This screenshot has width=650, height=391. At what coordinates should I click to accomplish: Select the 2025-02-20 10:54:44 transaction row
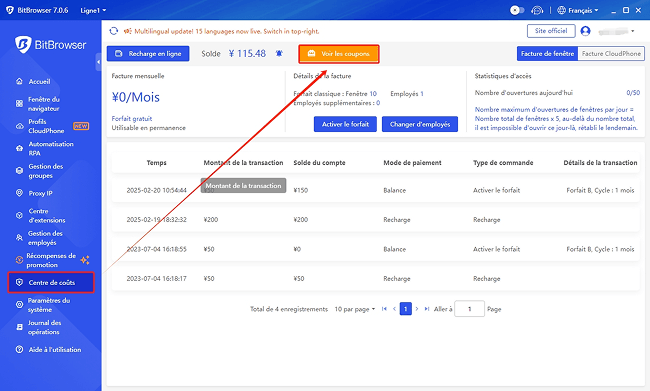click(x=375, y=190)
